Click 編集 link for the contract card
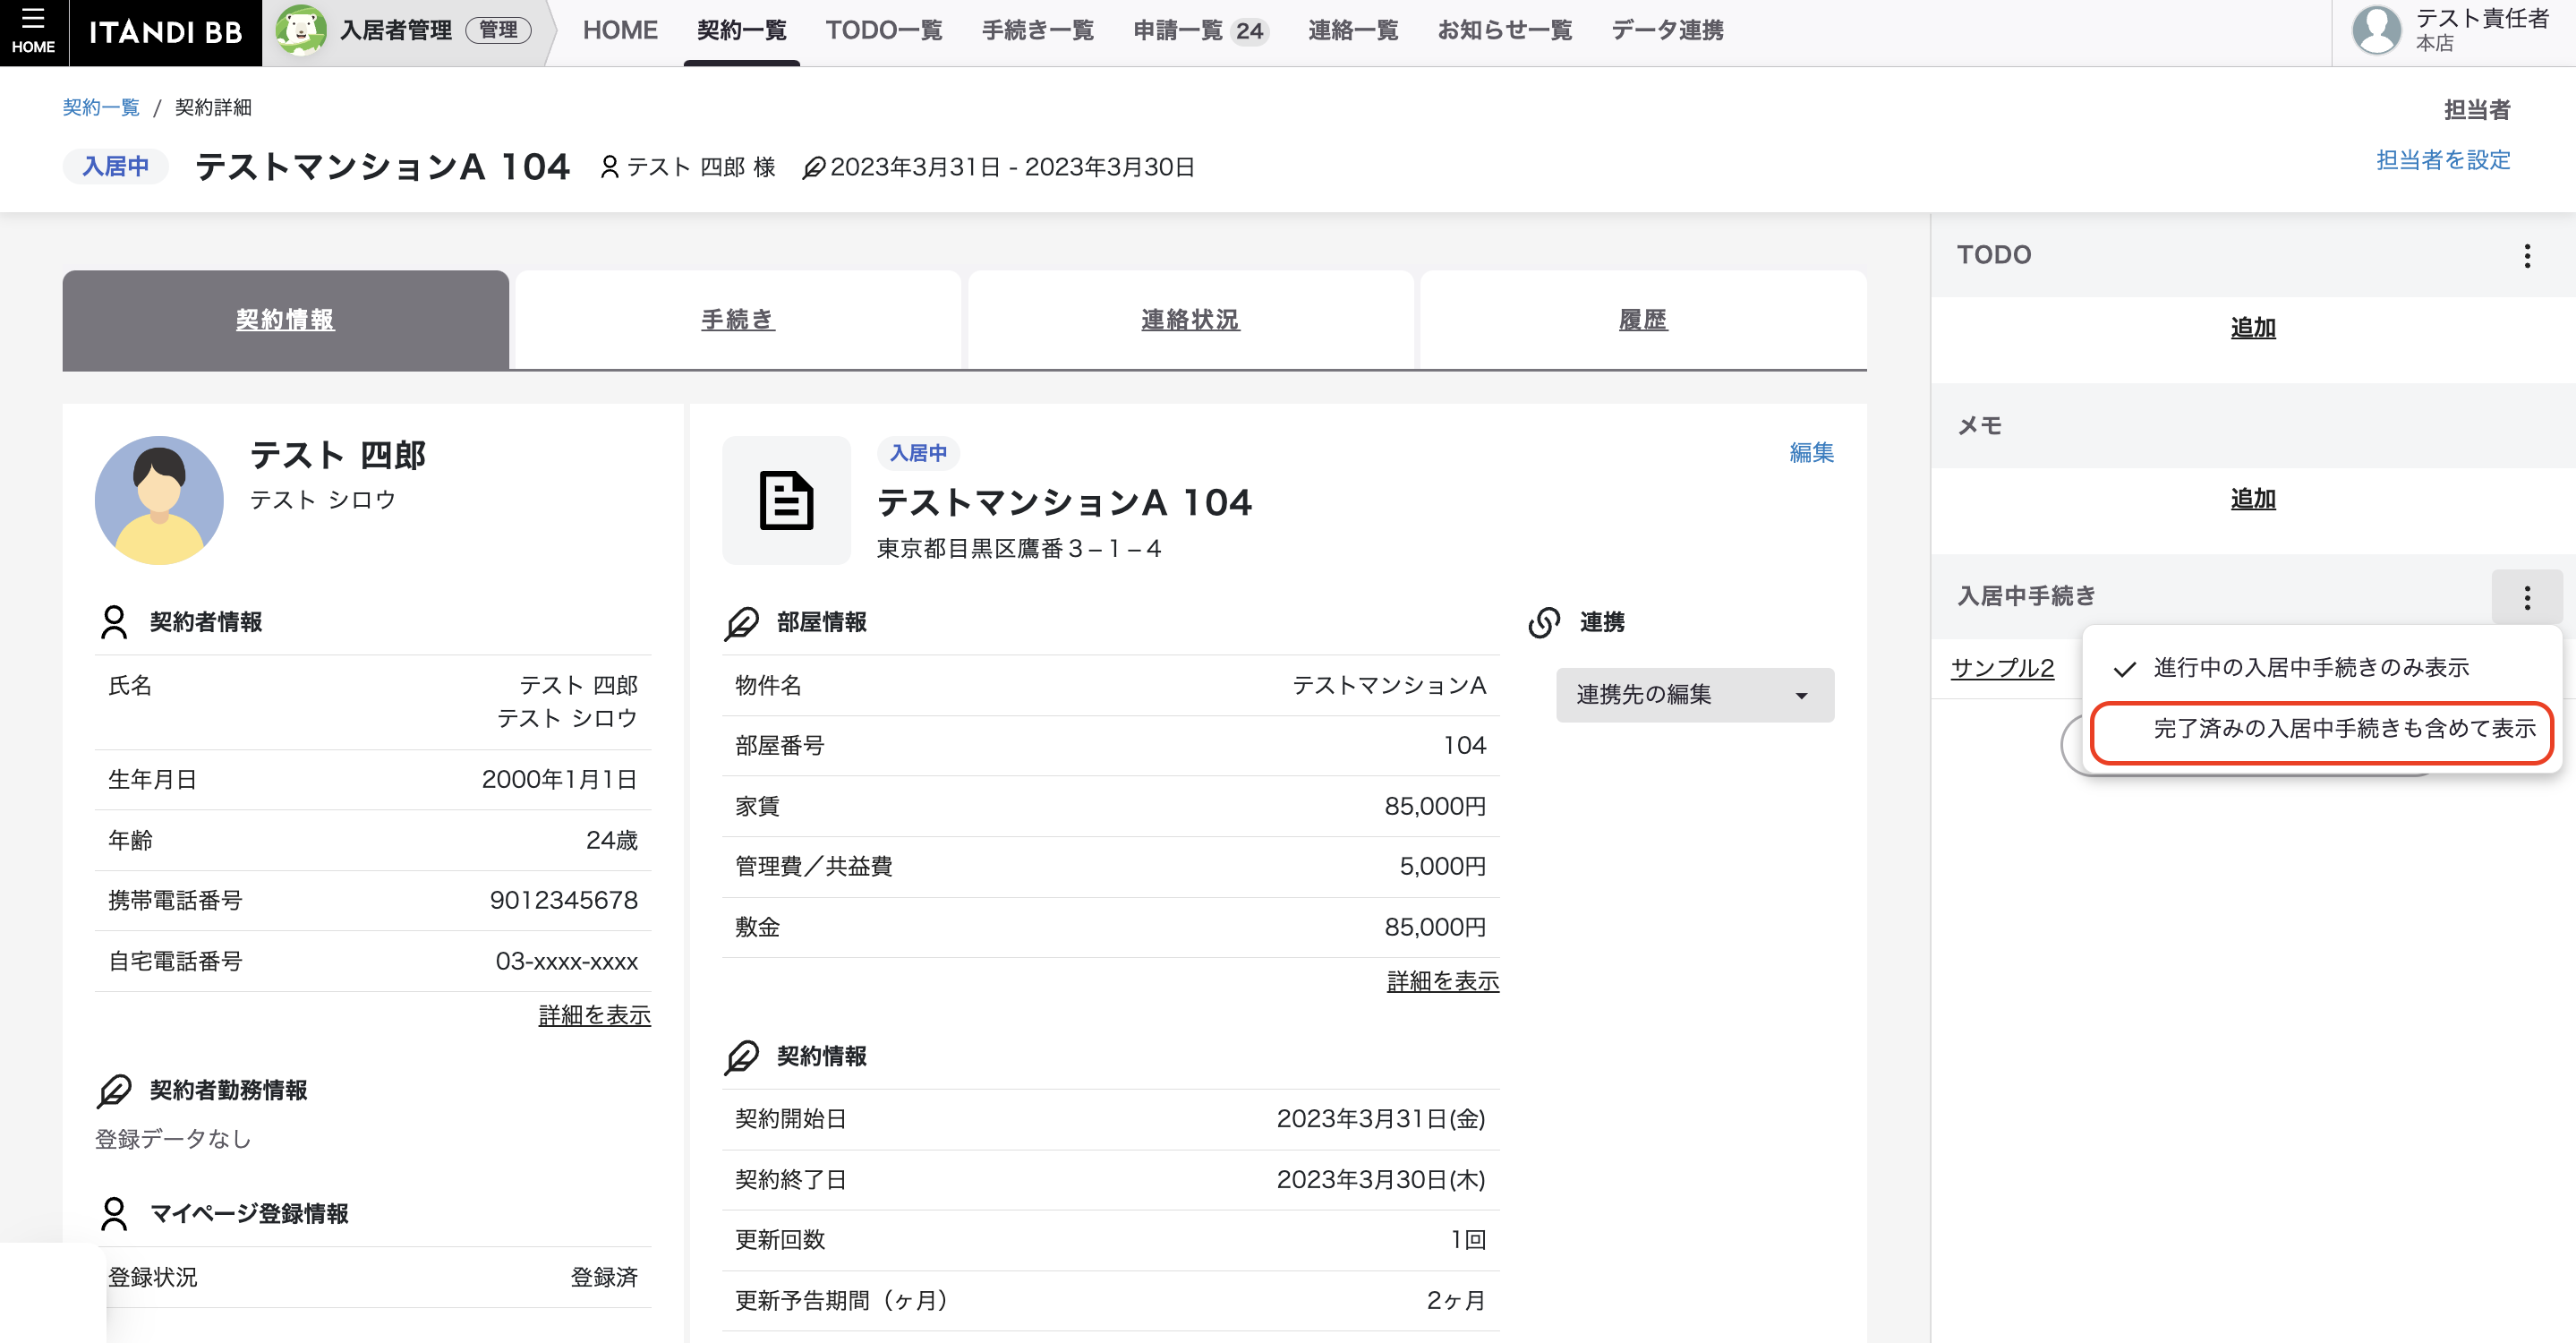 click(x=1811, y=453)
